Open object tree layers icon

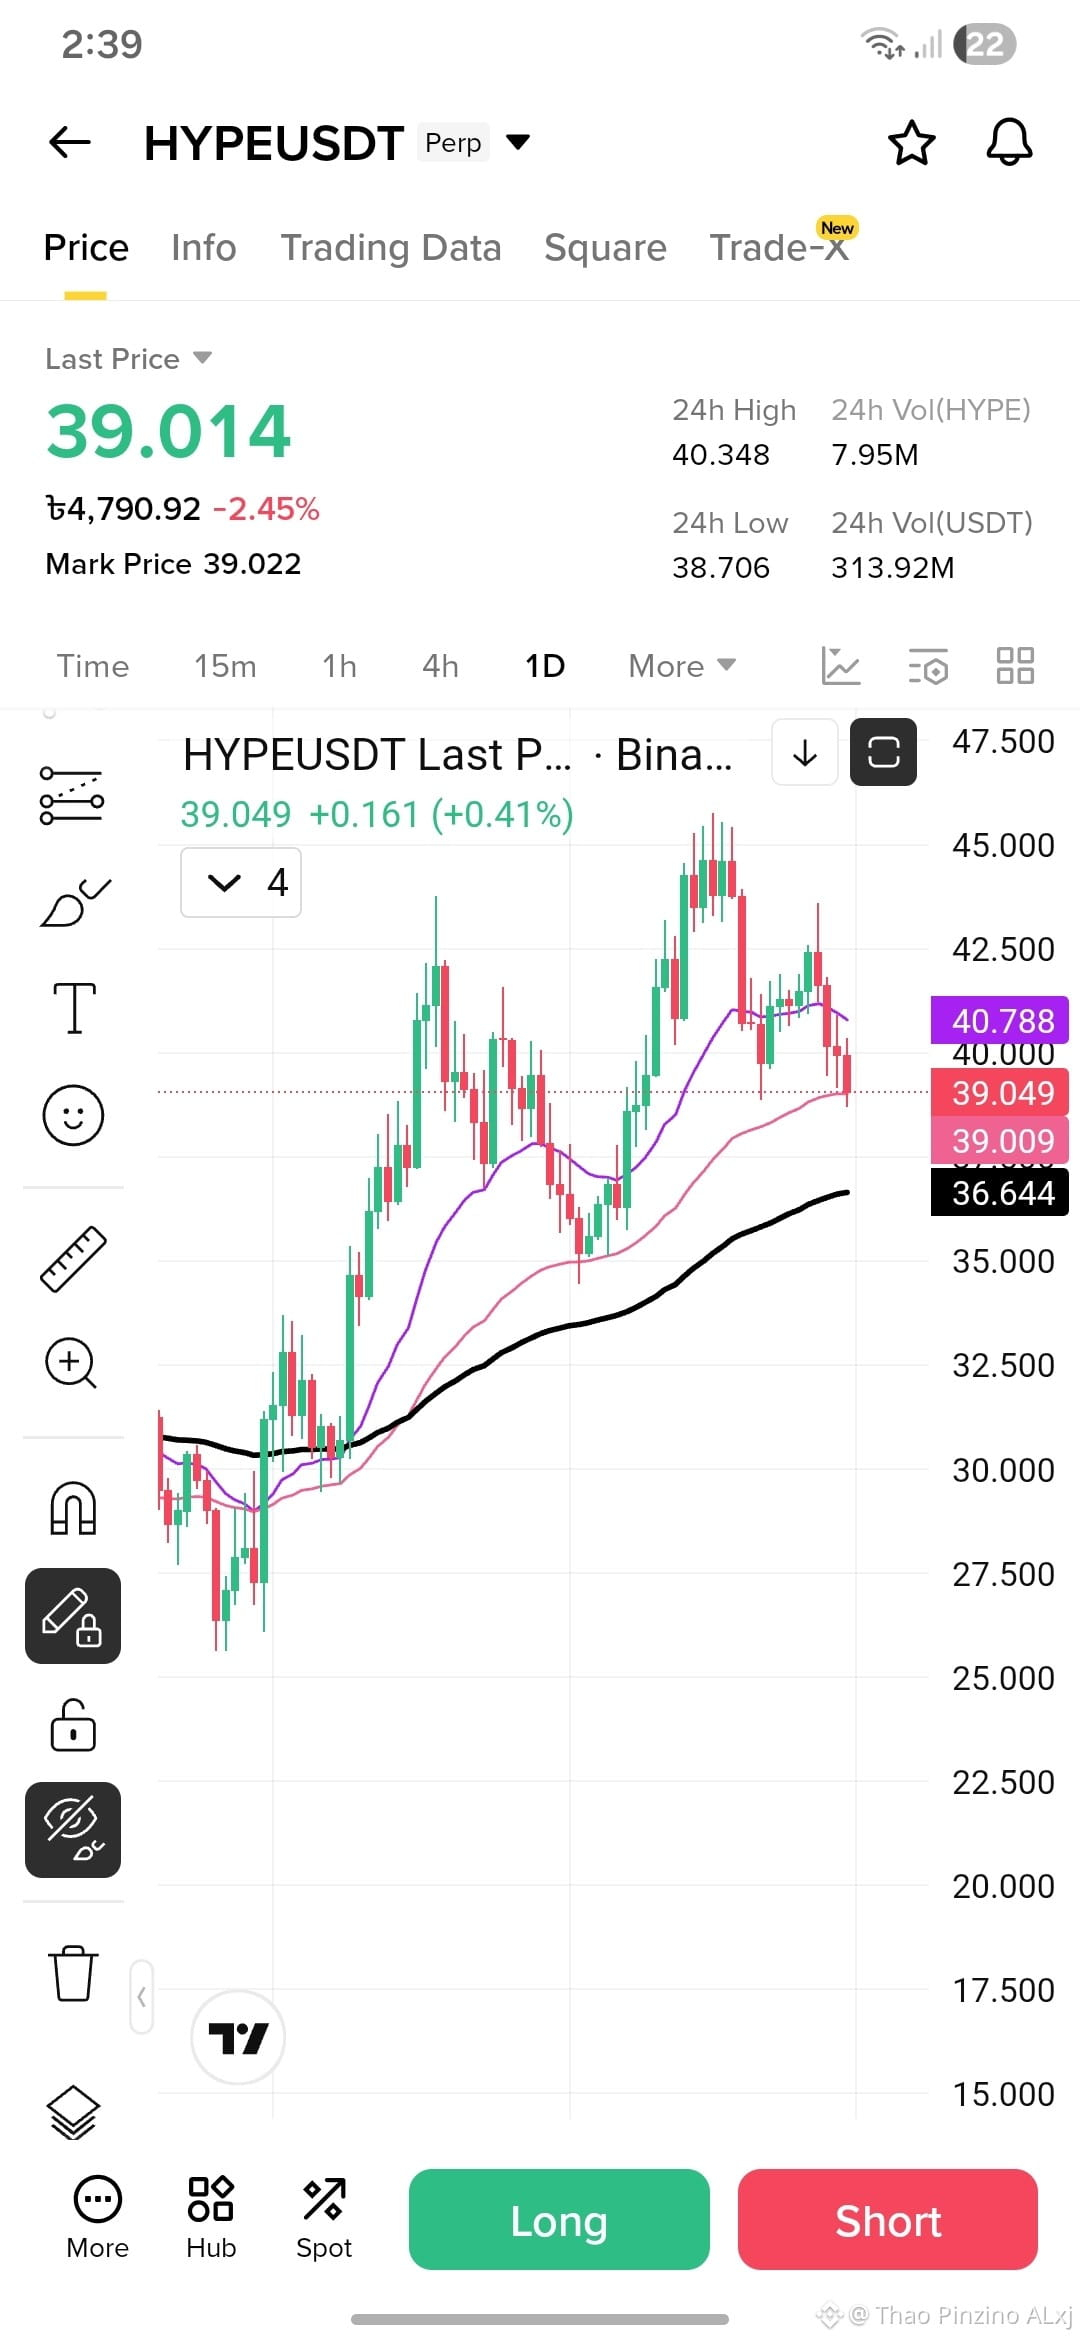[x=73, y=2112]
